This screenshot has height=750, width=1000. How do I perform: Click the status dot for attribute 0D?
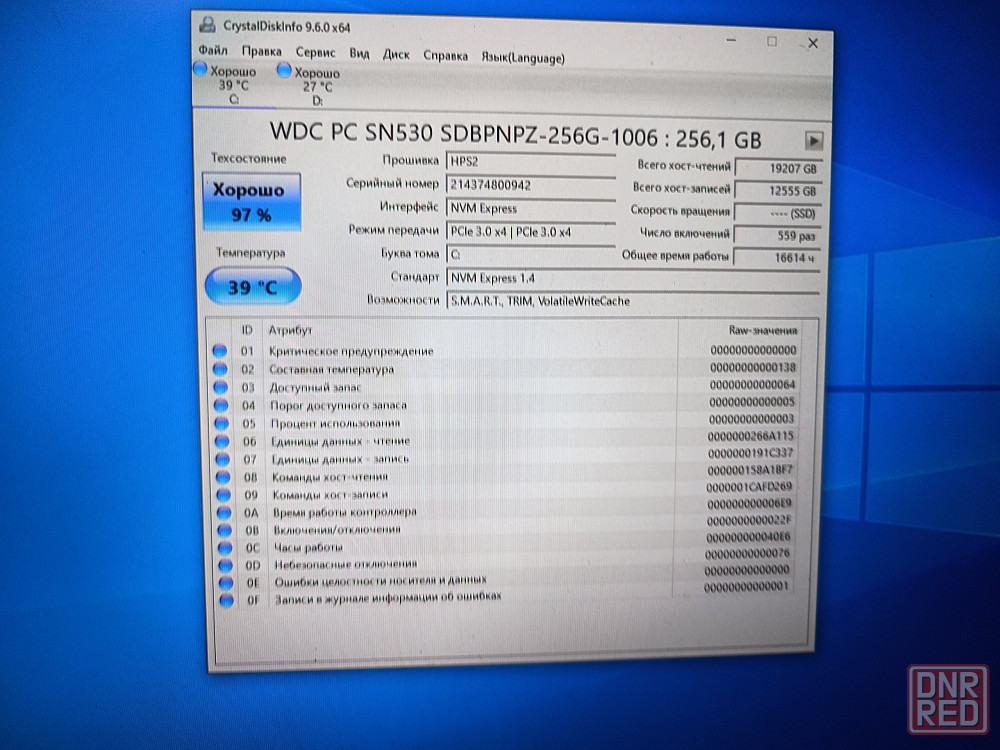coord(226,564)
